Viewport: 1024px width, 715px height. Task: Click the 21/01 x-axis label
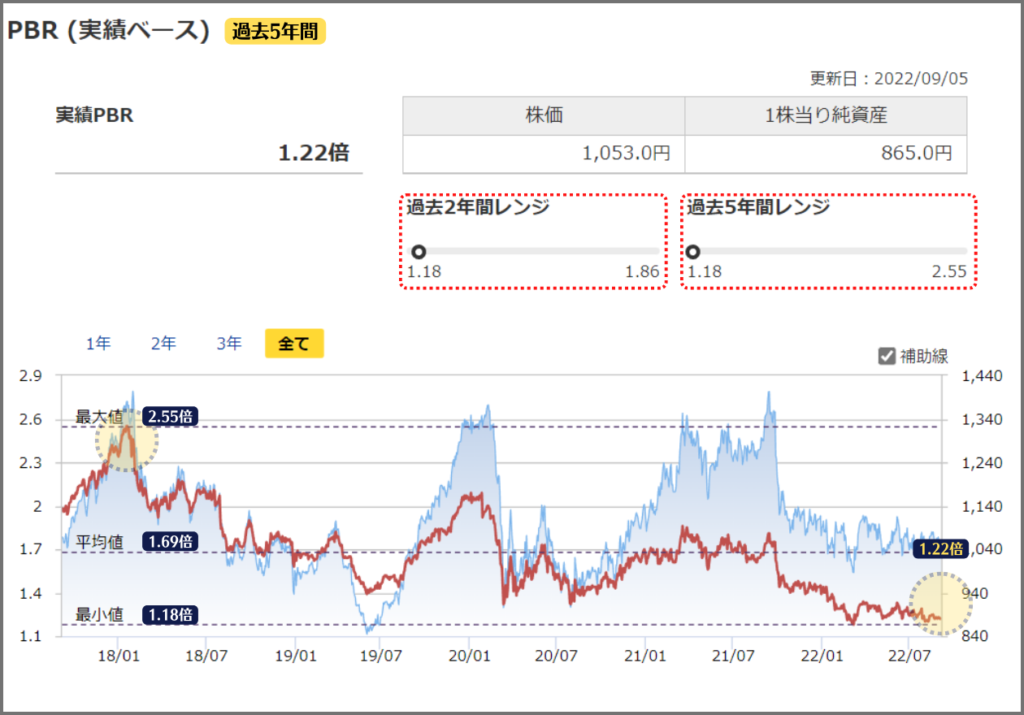point(645,656)
